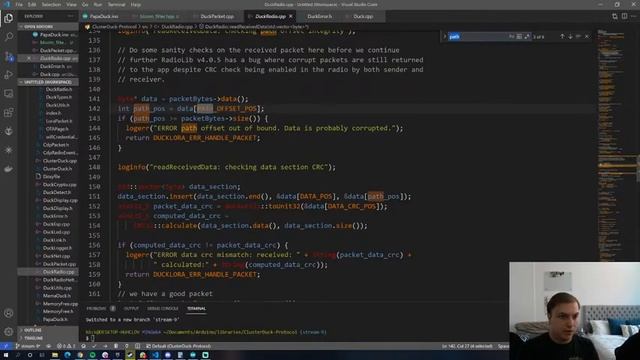Switch to the Duck.cpp editor tab

pos(363,16)
